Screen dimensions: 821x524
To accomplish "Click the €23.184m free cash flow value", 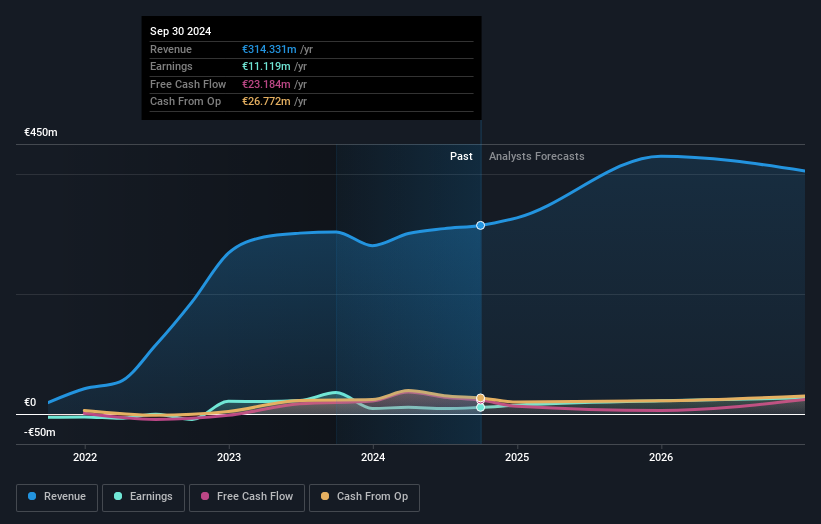I will pyautogui.click(x=266, y=84).
